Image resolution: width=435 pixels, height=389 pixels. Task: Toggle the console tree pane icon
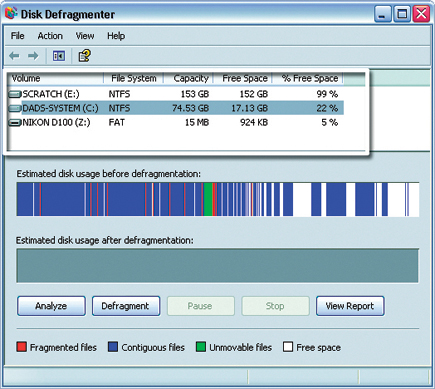tap(59, 56)
